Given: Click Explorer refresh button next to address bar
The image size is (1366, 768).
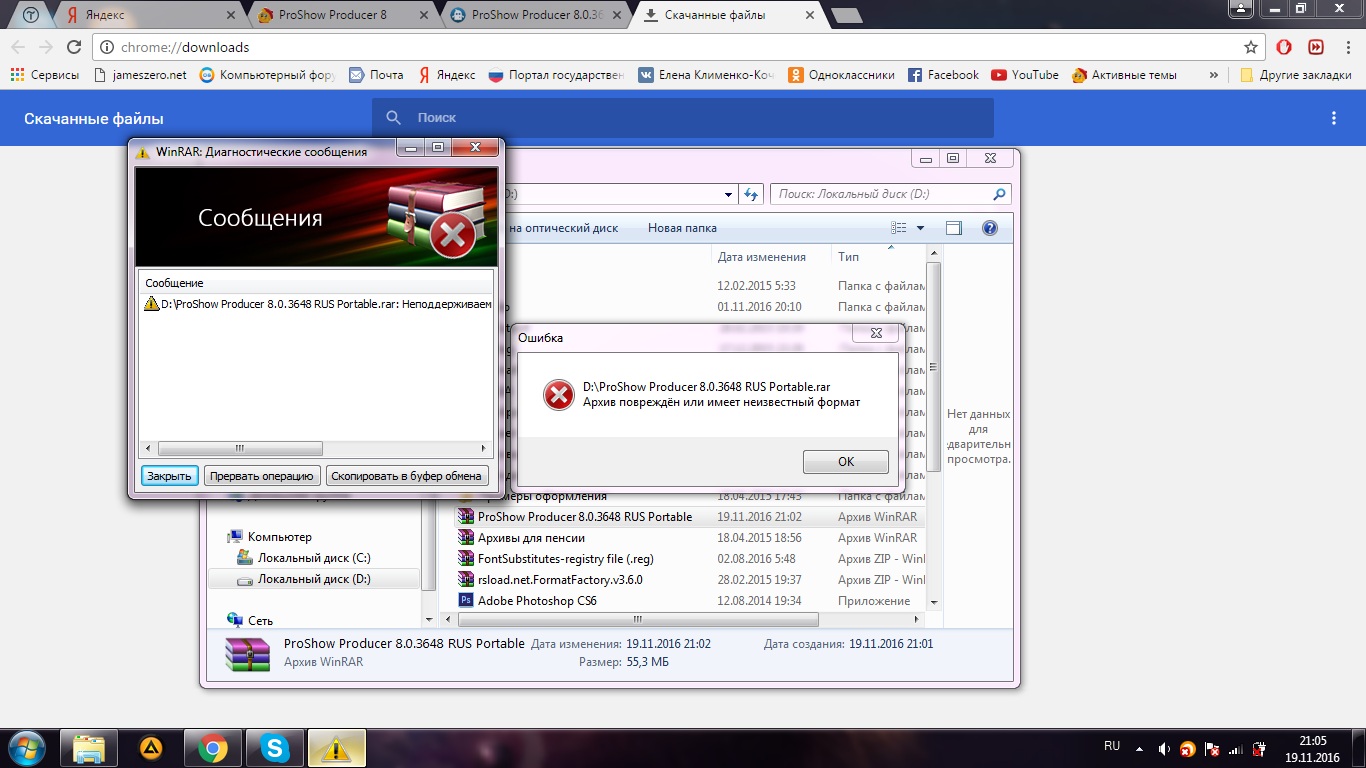Looking at the screenshot, I should click(752, 194).
